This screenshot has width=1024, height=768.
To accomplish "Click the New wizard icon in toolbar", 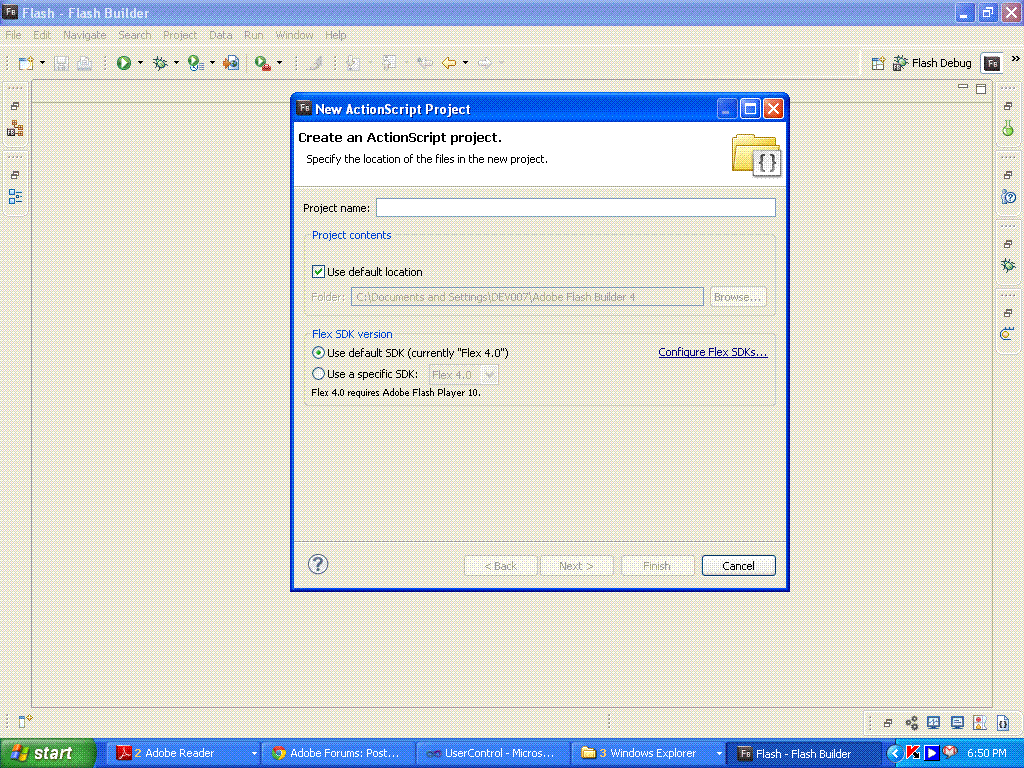I will pos(25,63).
